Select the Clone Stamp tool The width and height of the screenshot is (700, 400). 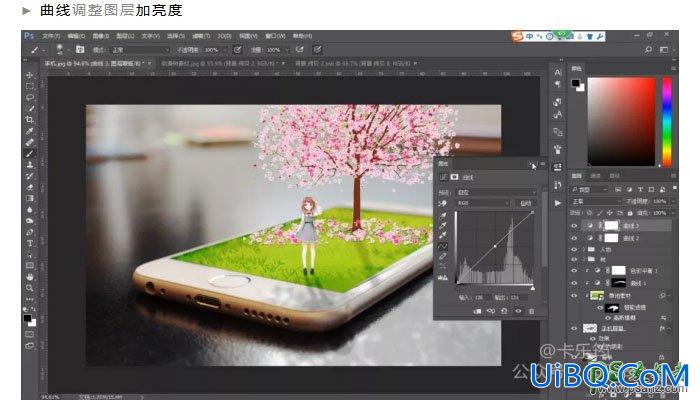pos(30,165)
